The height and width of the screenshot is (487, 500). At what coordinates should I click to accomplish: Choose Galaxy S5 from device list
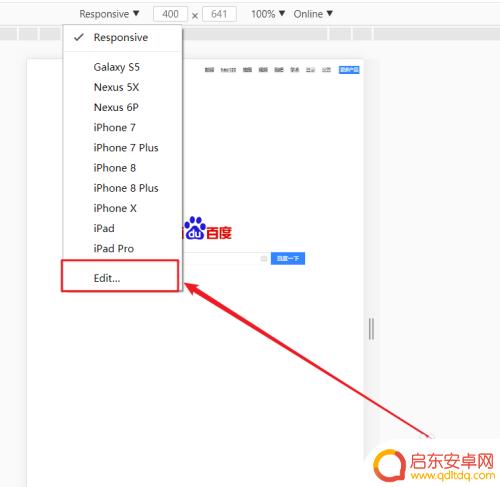(122, 67)
